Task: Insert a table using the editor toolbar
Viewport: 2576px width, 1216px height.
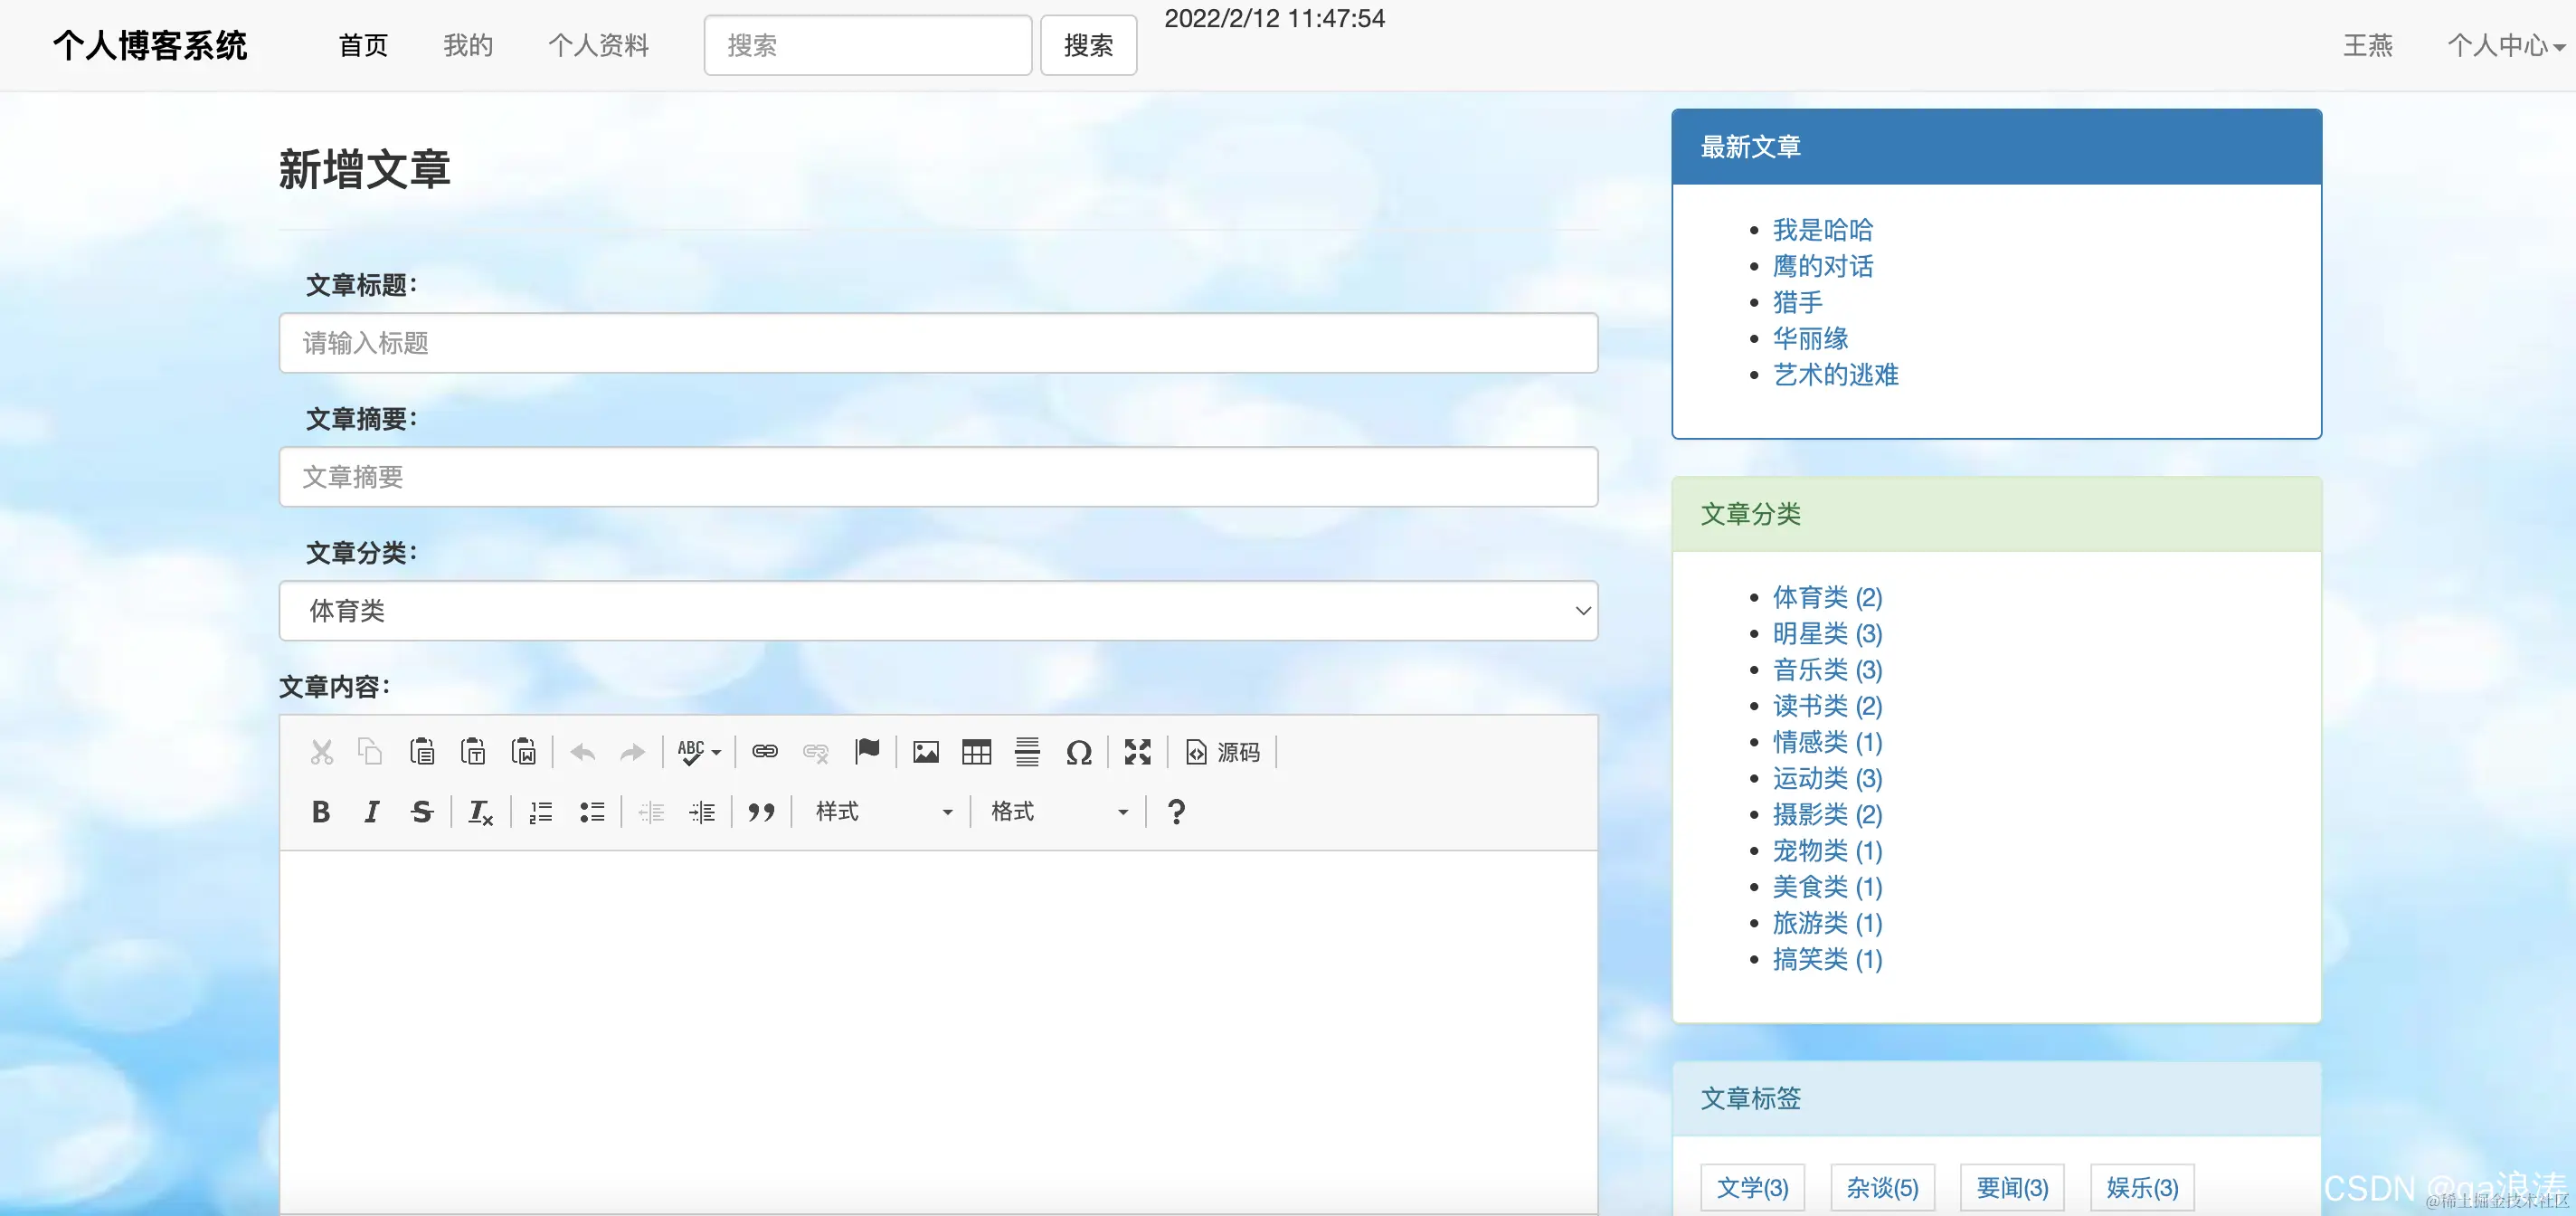Action: pos(977,752)
